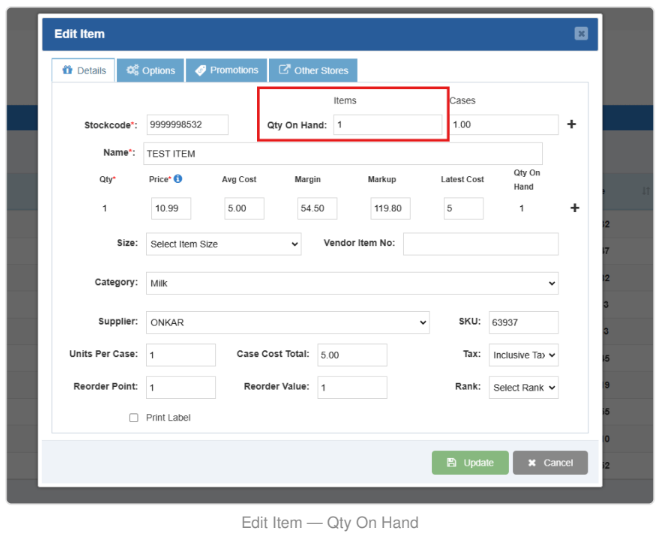Open the Tax dropdown
The width and height of the screenshot is (662, 536).
(x=524, y=355)
